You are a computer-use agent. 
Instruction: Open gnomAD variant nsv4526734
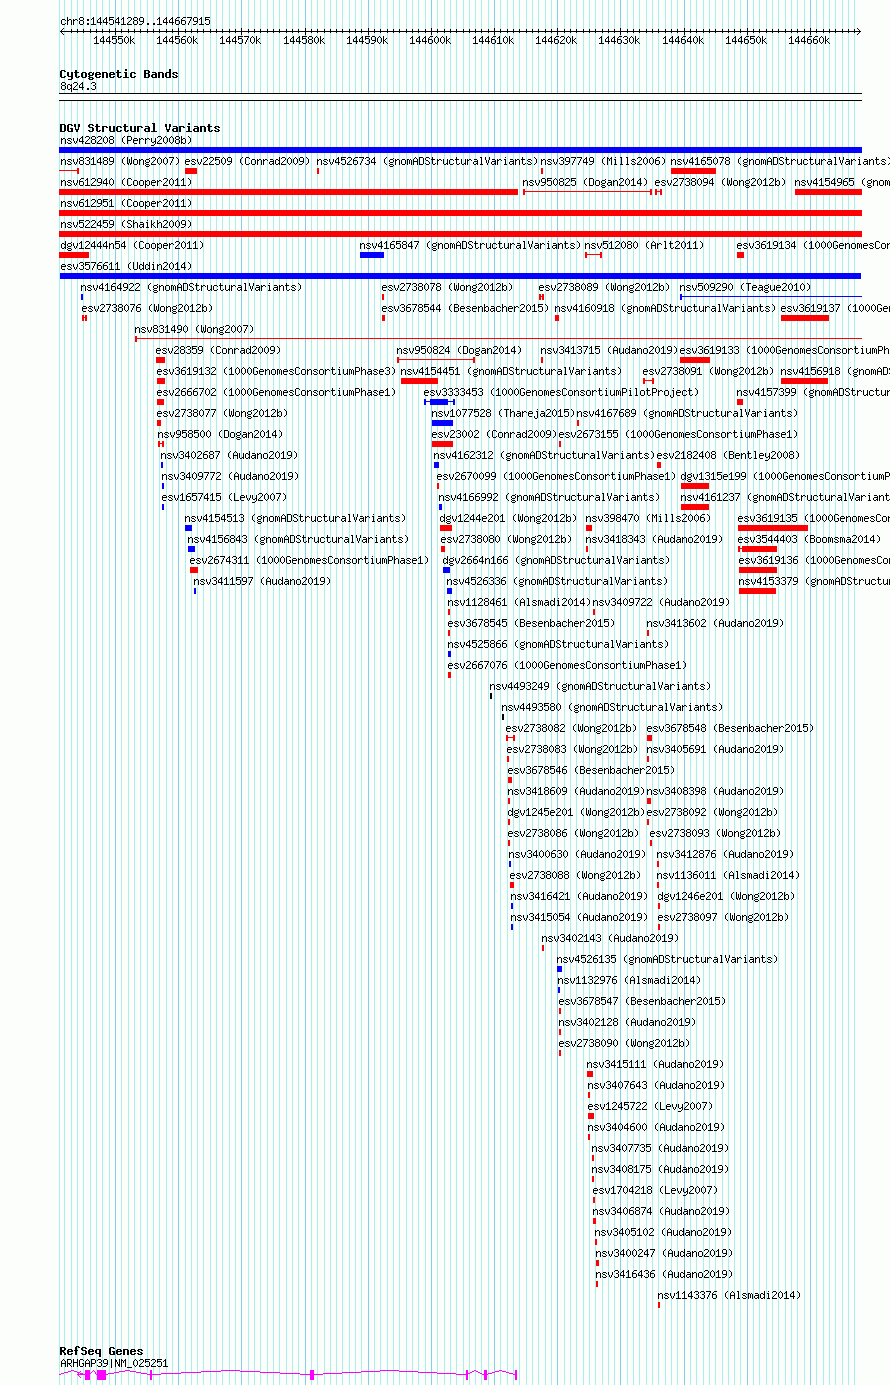tap(426, 161)
